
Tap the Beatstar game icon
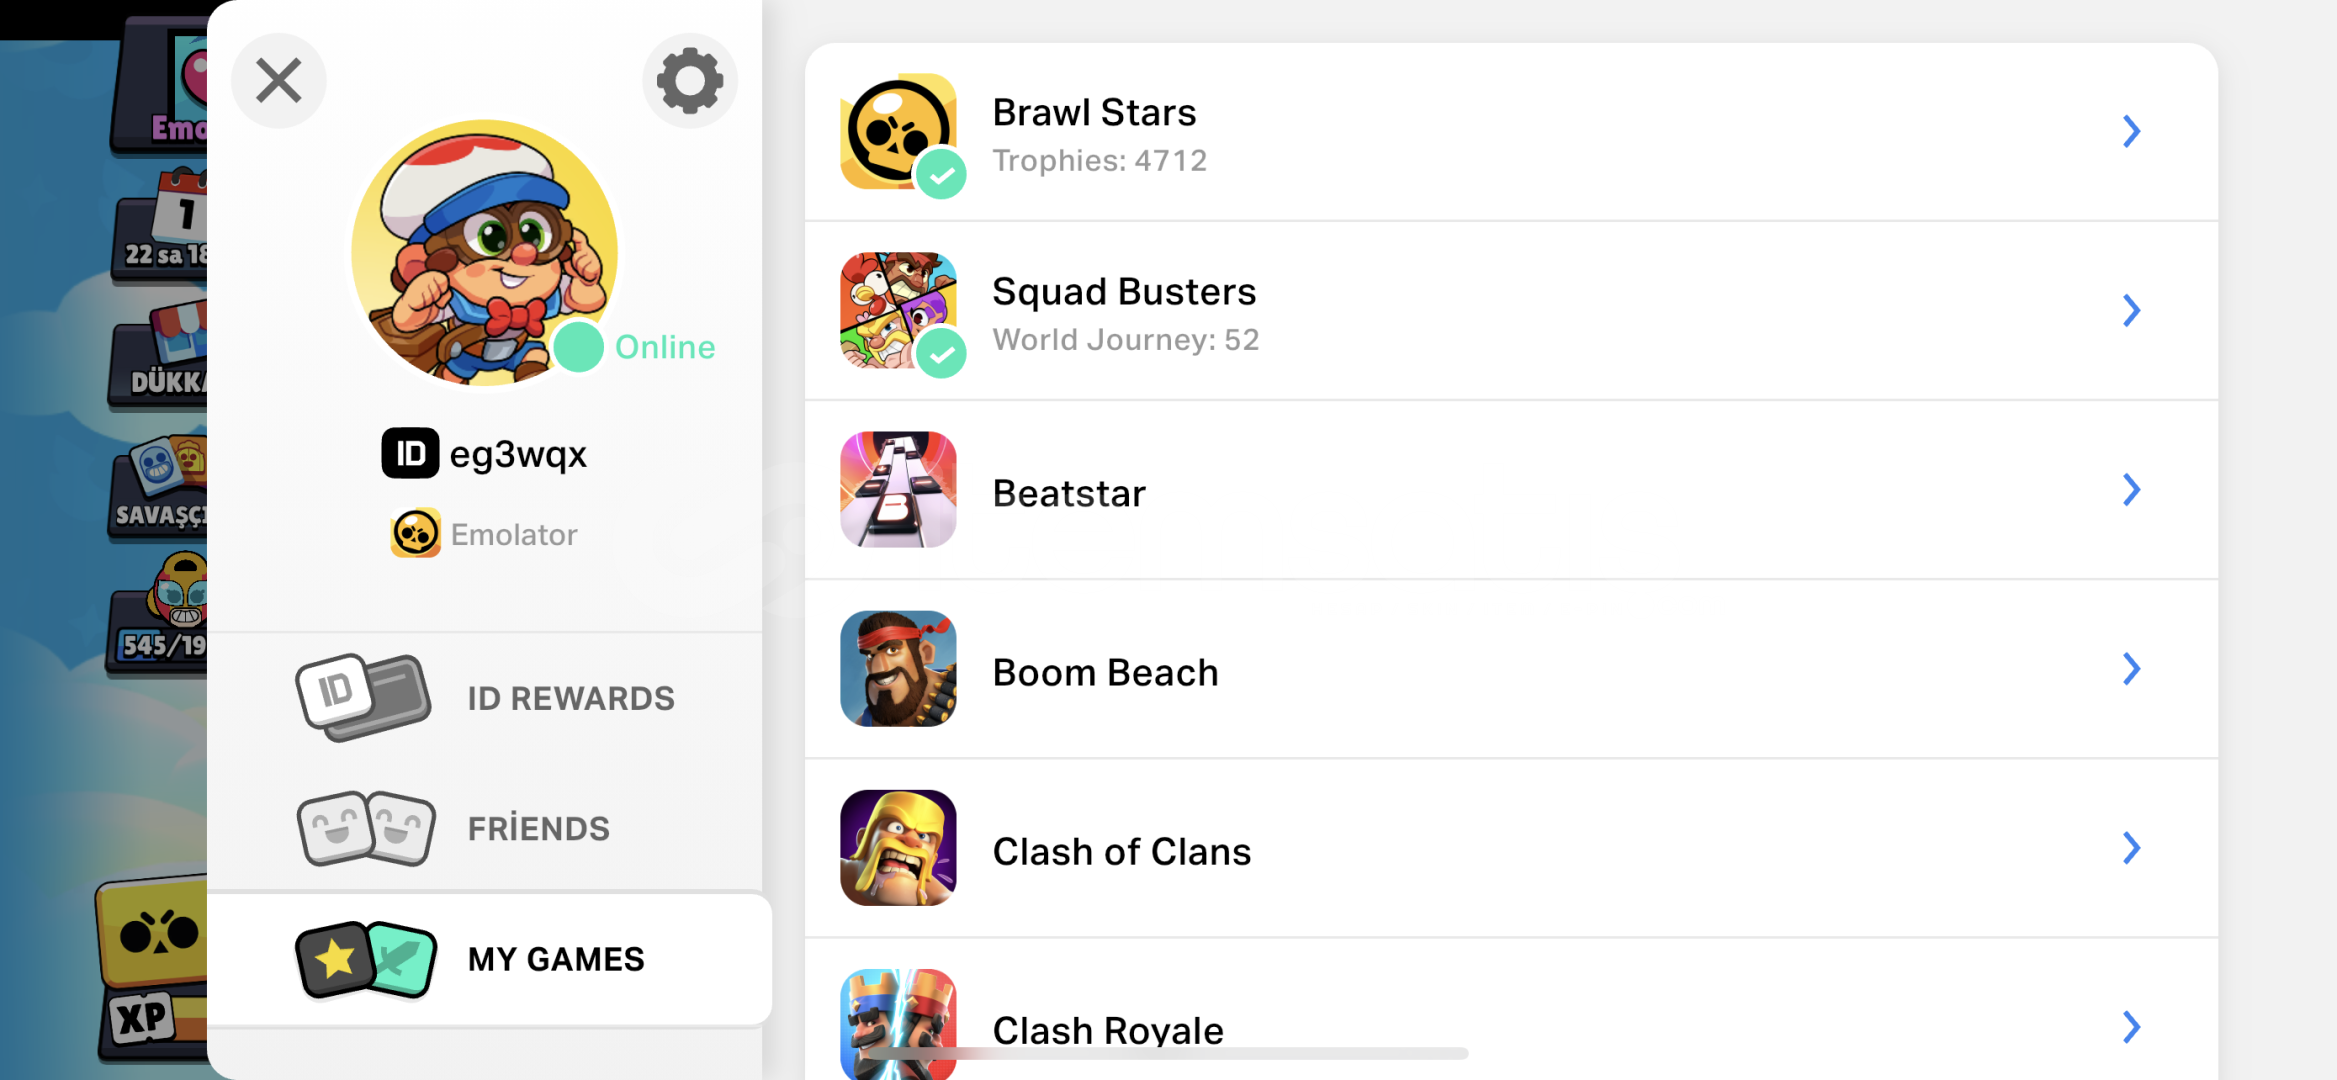tap(898, 489)
